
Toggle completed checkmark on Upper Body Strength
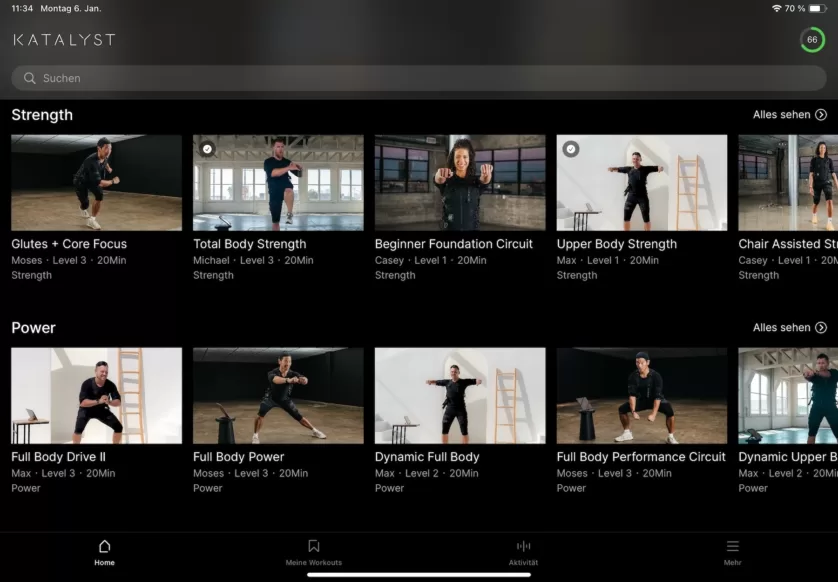[571, 149]
